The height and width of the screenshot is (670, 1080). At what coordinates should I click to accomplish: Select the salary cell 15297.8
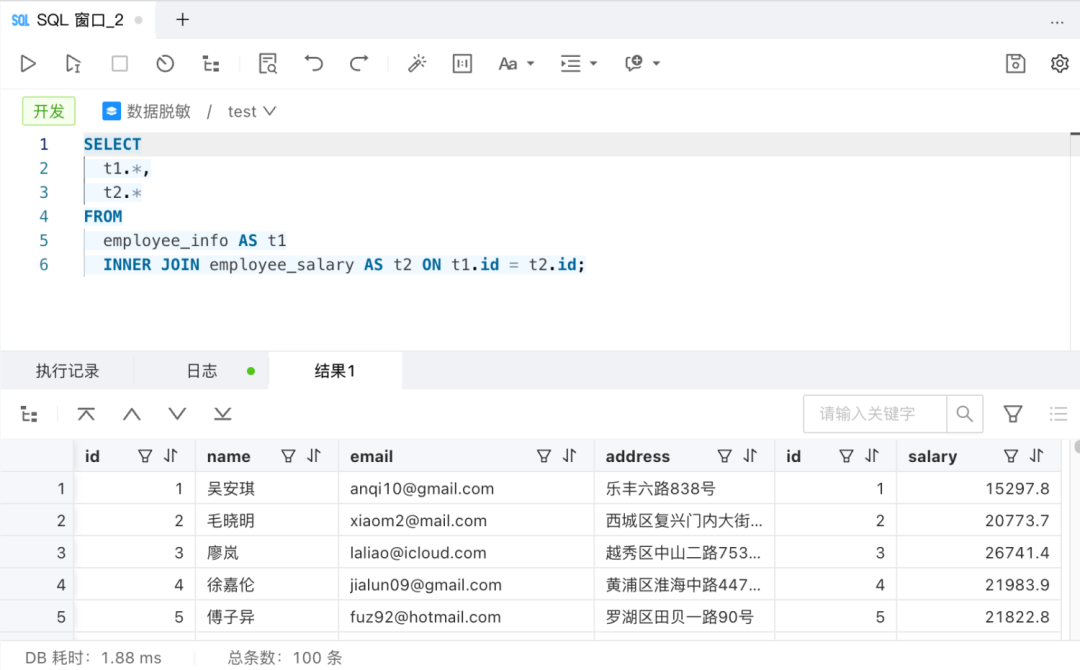coord(978,489)
